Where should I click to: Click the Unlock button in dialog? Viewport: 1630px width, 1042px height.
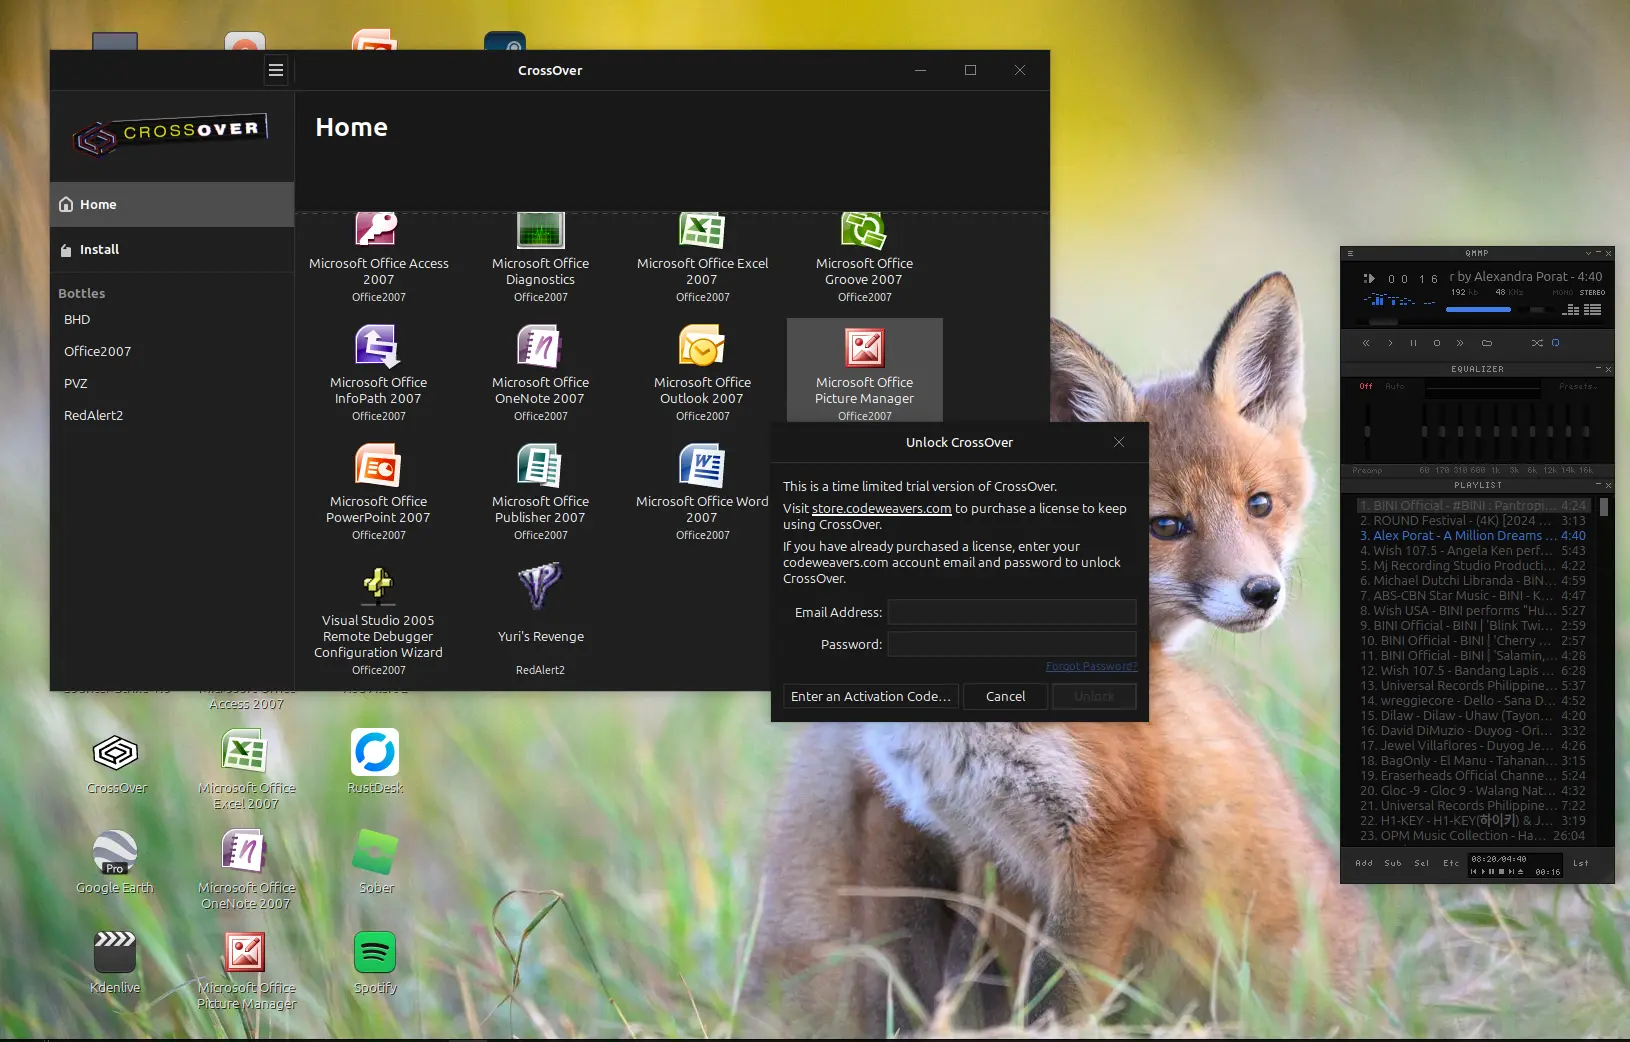1094,696
